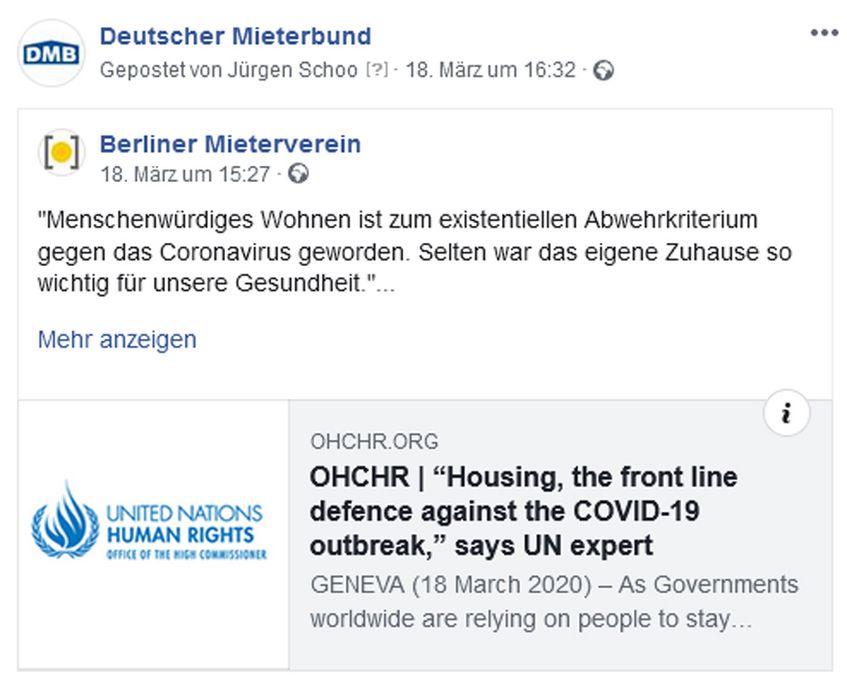This screenshot has height=699, width=847.
Task: Open the Deutscher Mieterbund page
Action: coord(235,37)
